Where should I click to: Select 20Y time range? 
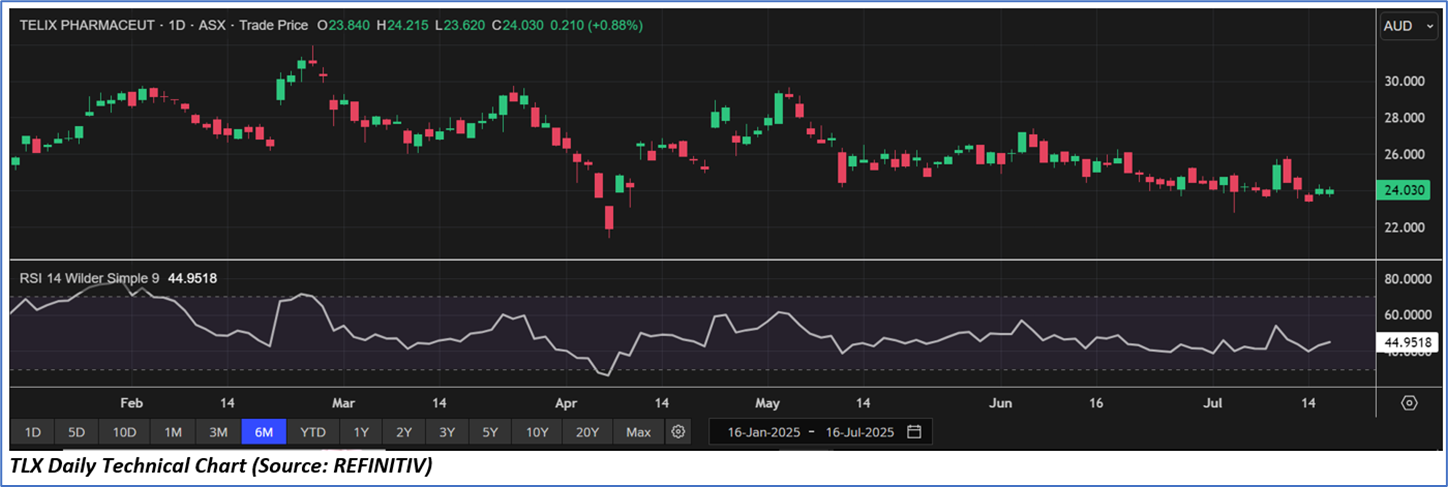(587, 432)
